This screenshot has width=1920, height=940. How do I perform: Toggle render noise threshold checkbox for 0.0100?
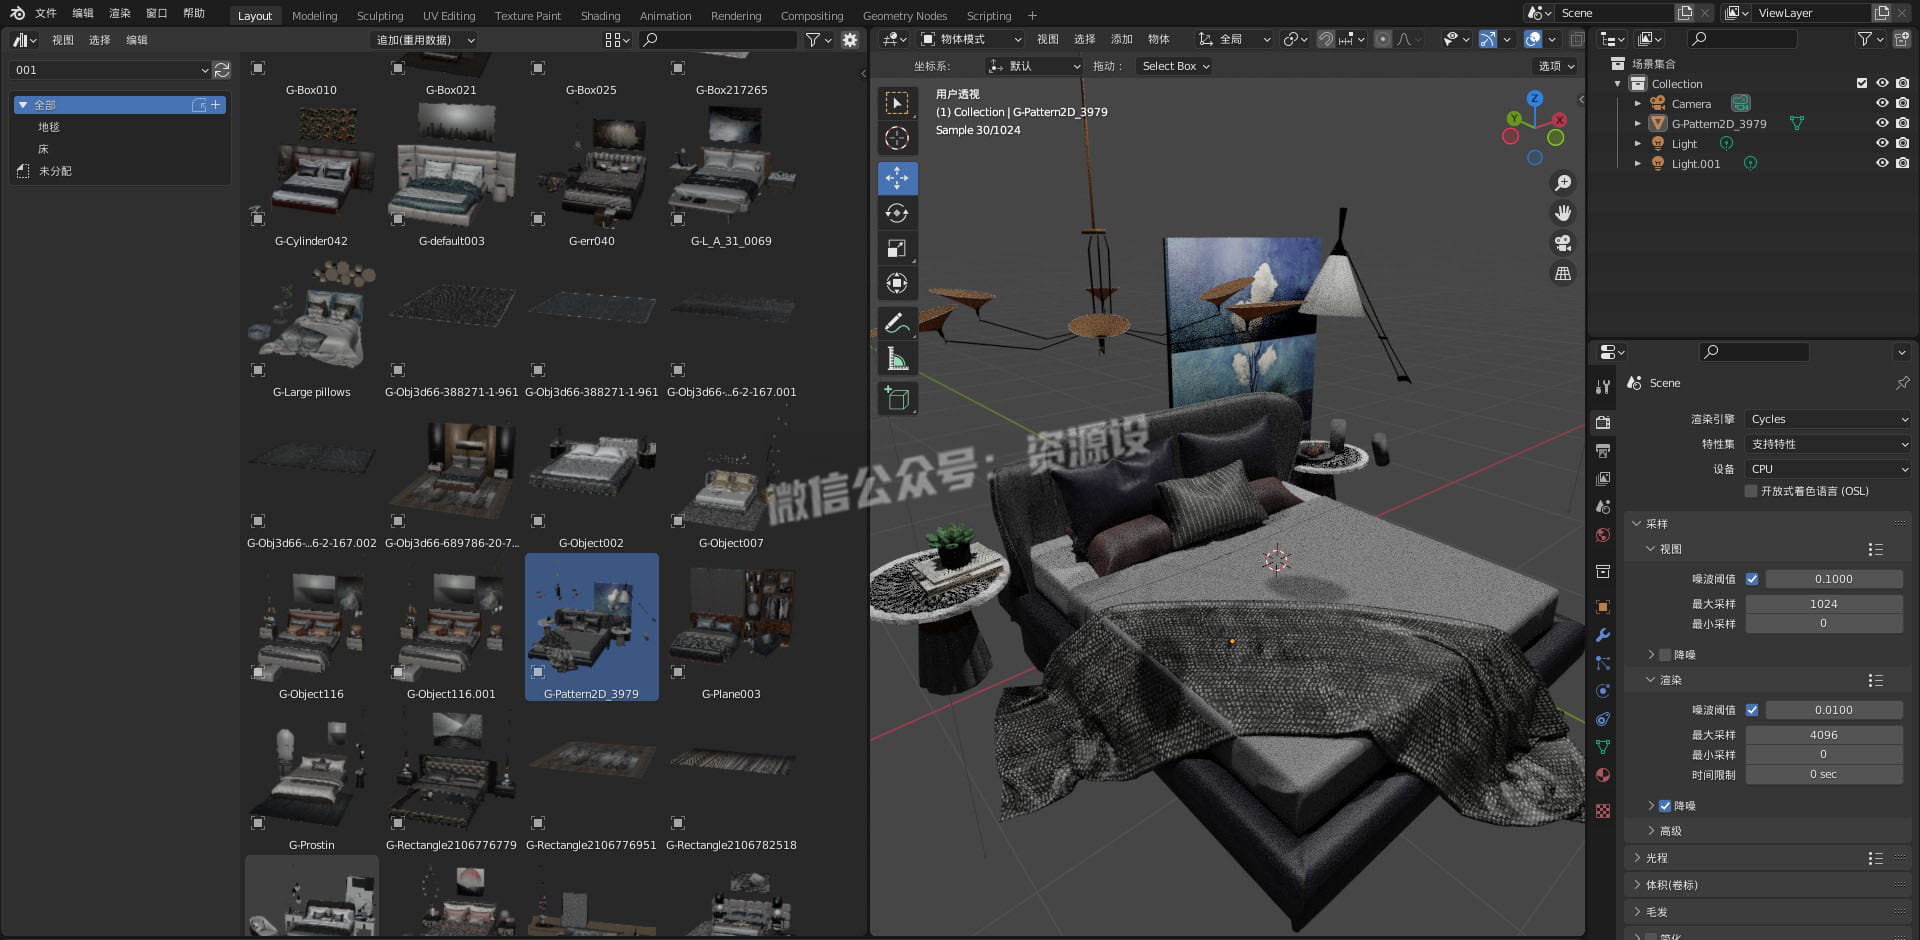click(x=1752, y=710)
